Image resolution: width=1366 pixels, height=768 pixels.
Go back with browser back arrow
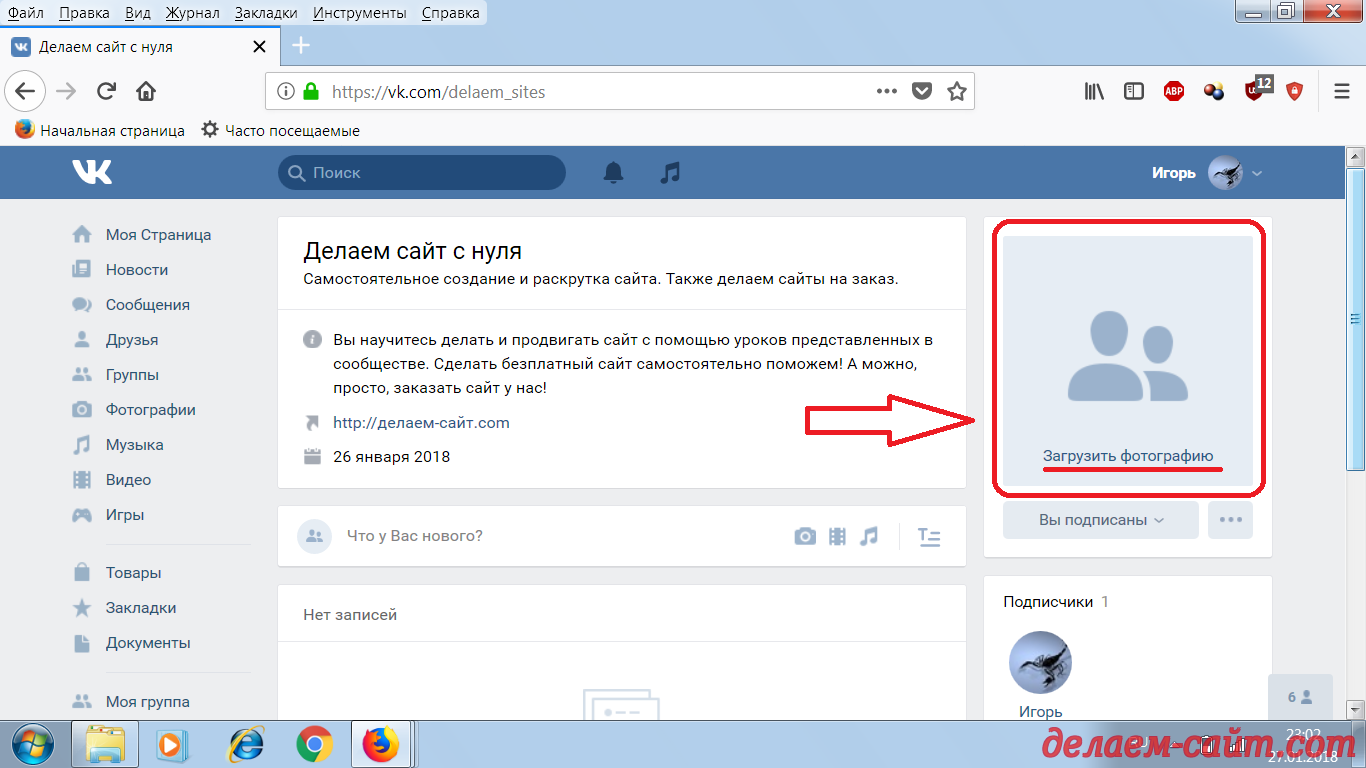25,92
